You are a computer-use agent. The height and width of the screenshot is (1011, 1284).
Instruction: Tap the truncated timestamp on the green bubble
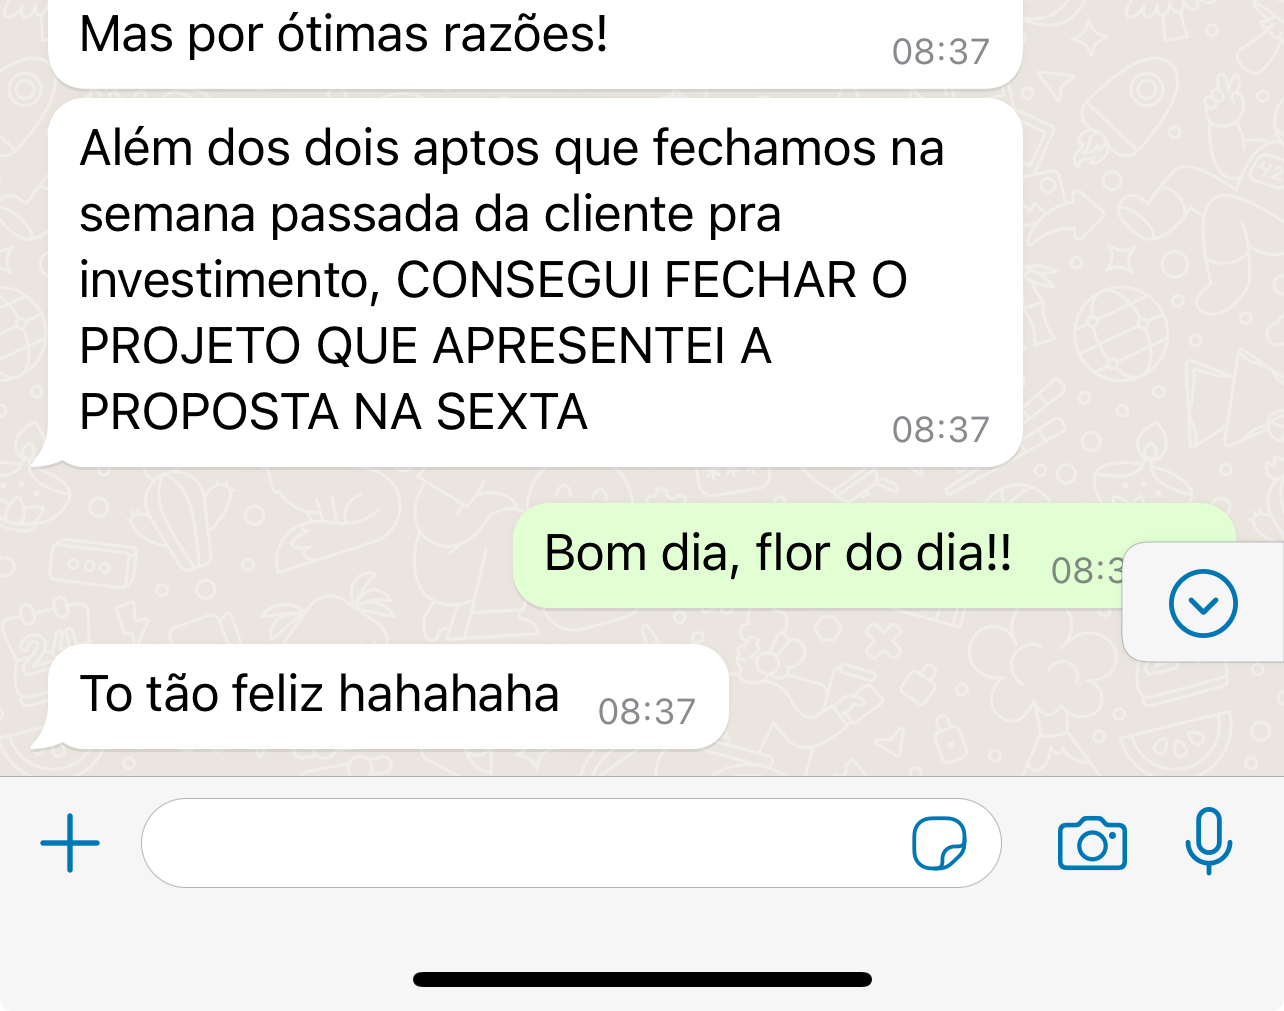[1087, 570]
